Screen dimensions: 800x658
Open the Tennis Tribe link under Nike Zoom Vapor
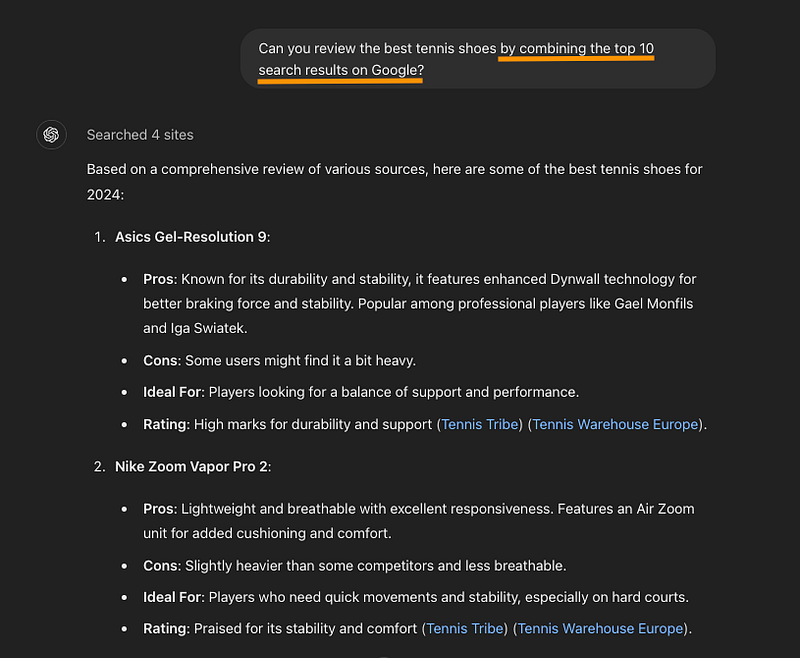pyautogui.click(x=465, y=628)
